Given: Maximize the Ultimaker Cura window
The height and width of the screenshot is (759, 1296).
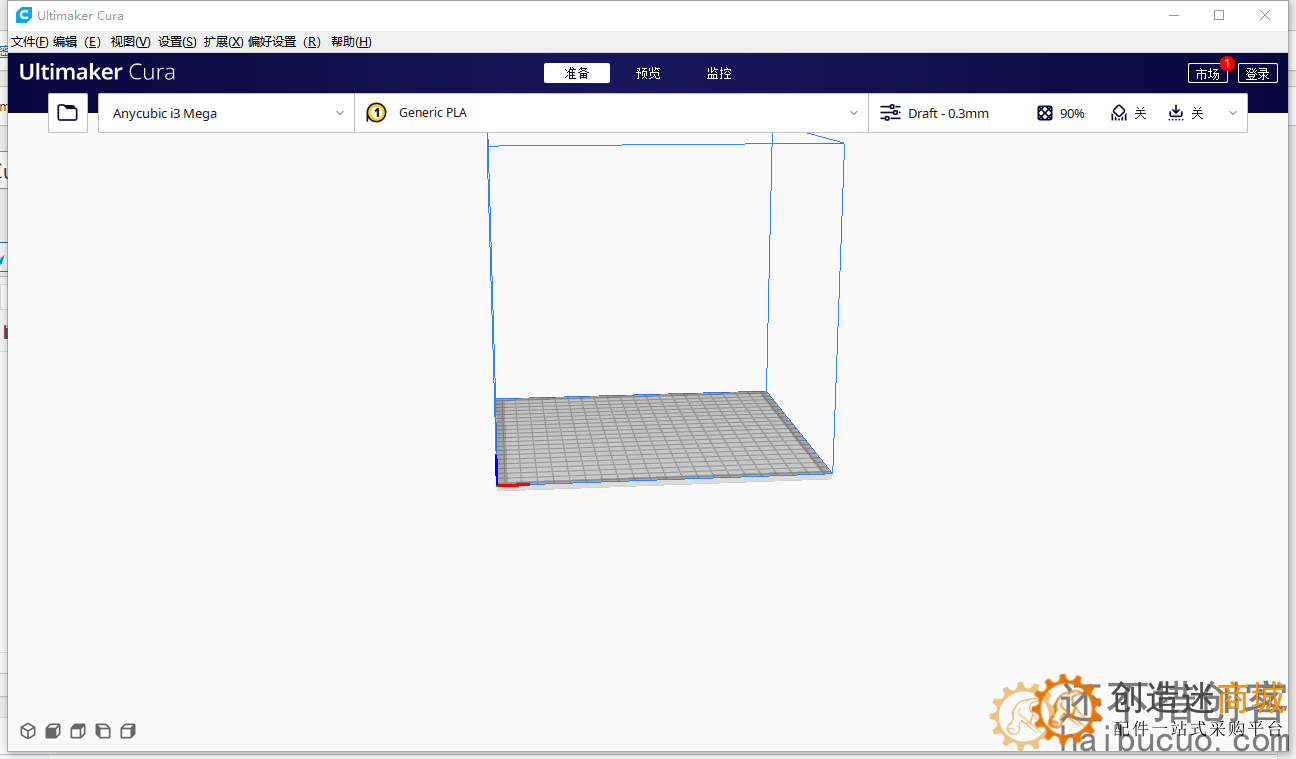Looking at the screenshot, I should coord(1219,15).
